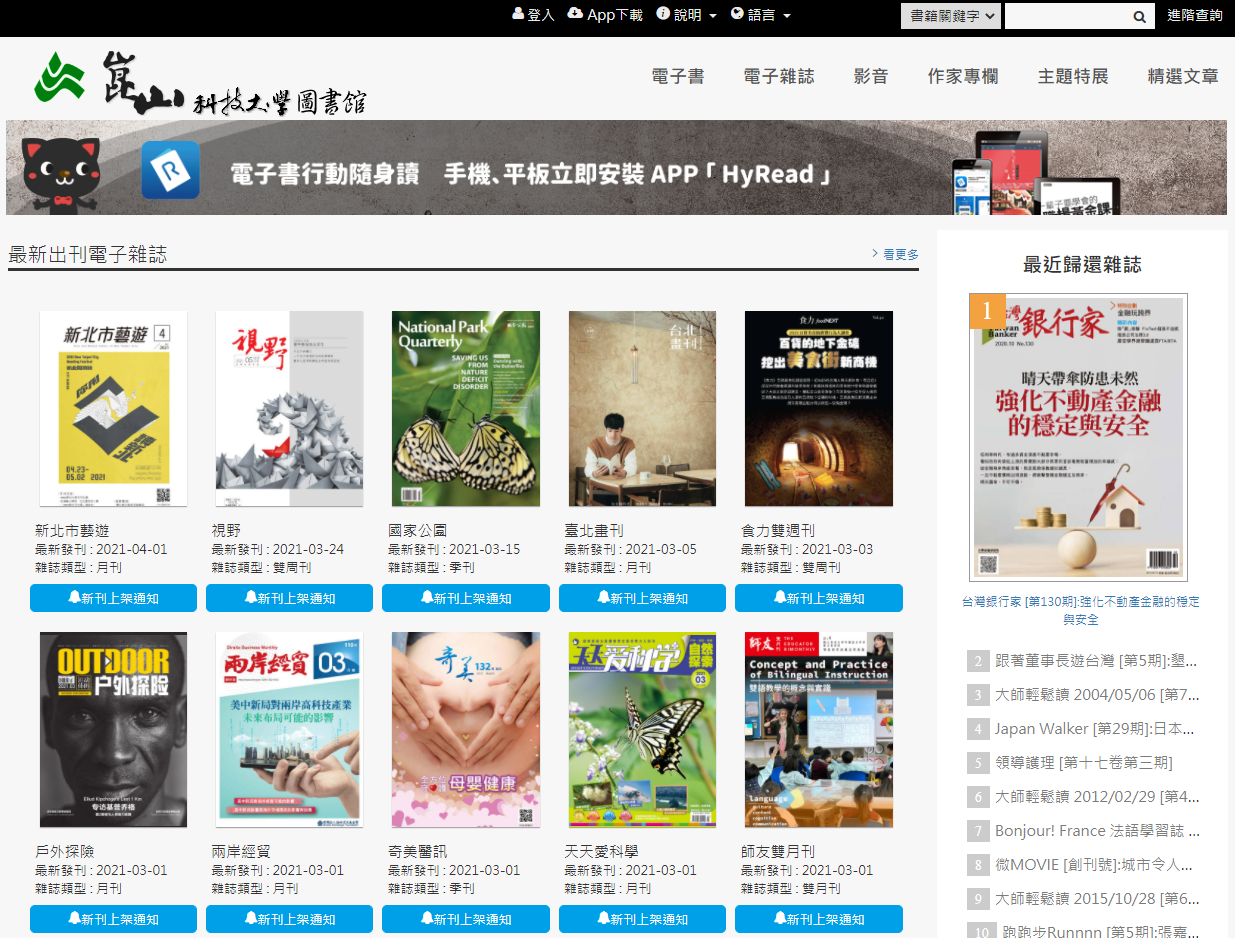Open the 主題特展 navigation item
This screenshot has height=938, width=1235.
tap(1072, 75)
